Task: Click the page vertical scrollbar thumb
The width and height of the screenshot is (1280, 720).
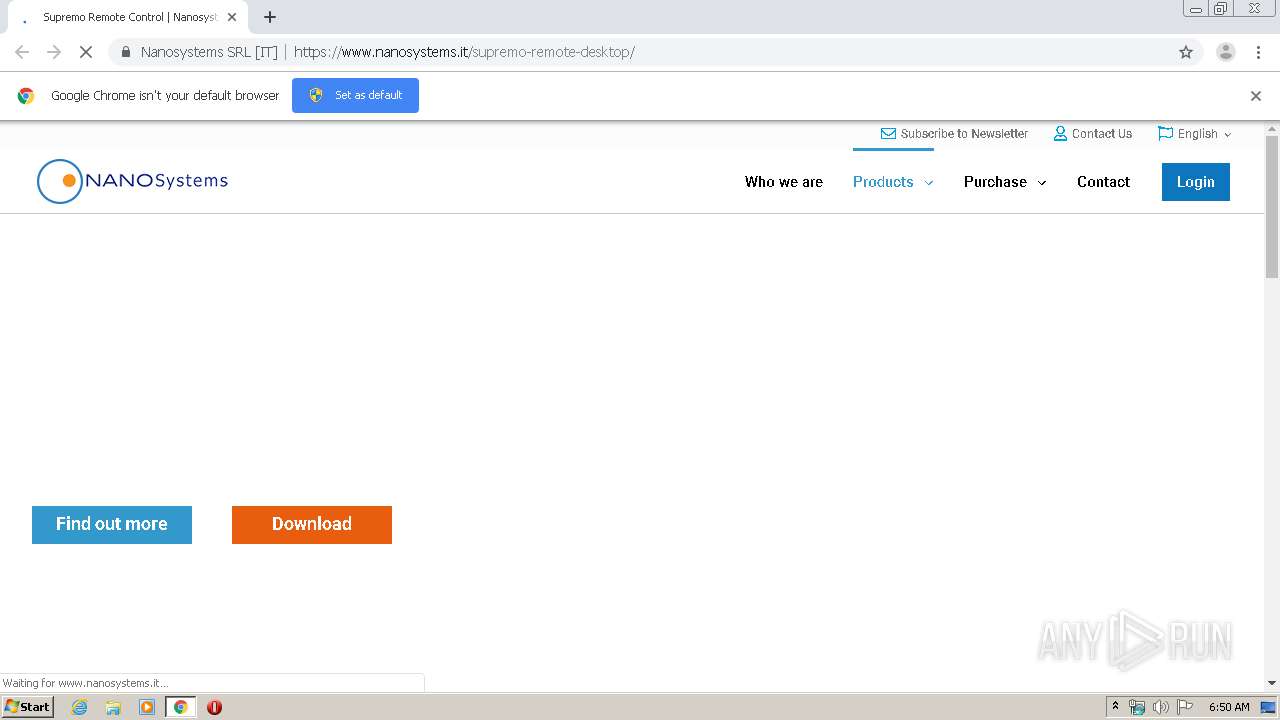Action: click(x=1272, y=207)
